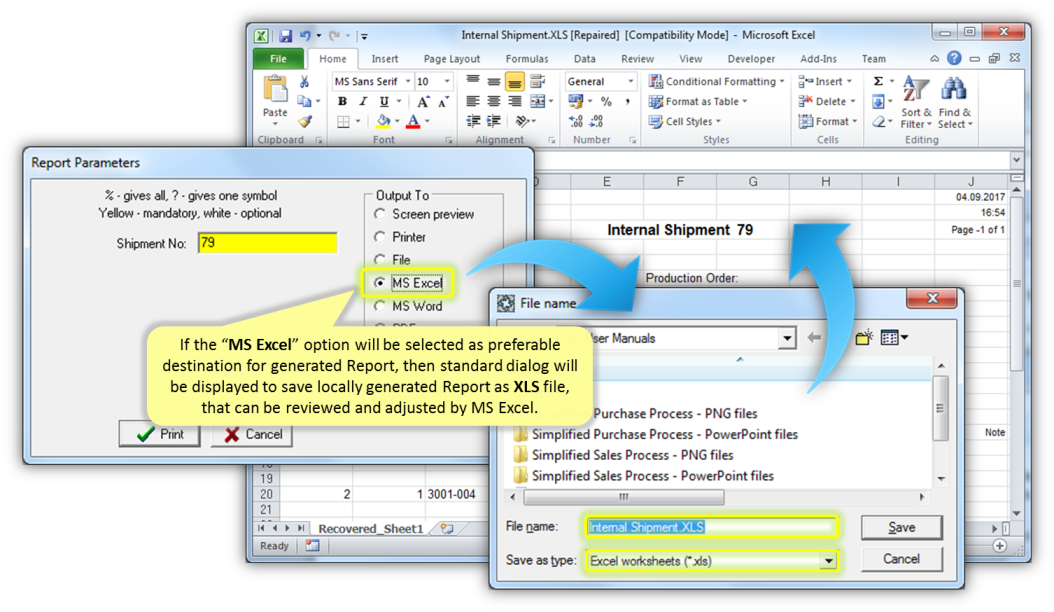Click the Decrease Font Size icon
Viewport: 1054px width, 612px height.
tap(443, 102)
